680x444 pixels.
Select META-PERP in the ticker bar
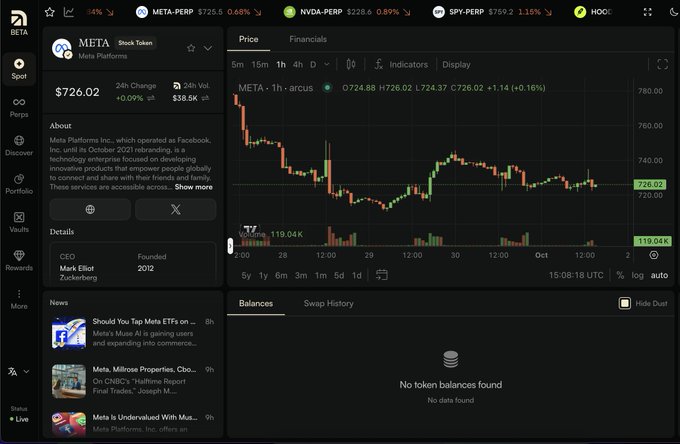pos(199,12)
